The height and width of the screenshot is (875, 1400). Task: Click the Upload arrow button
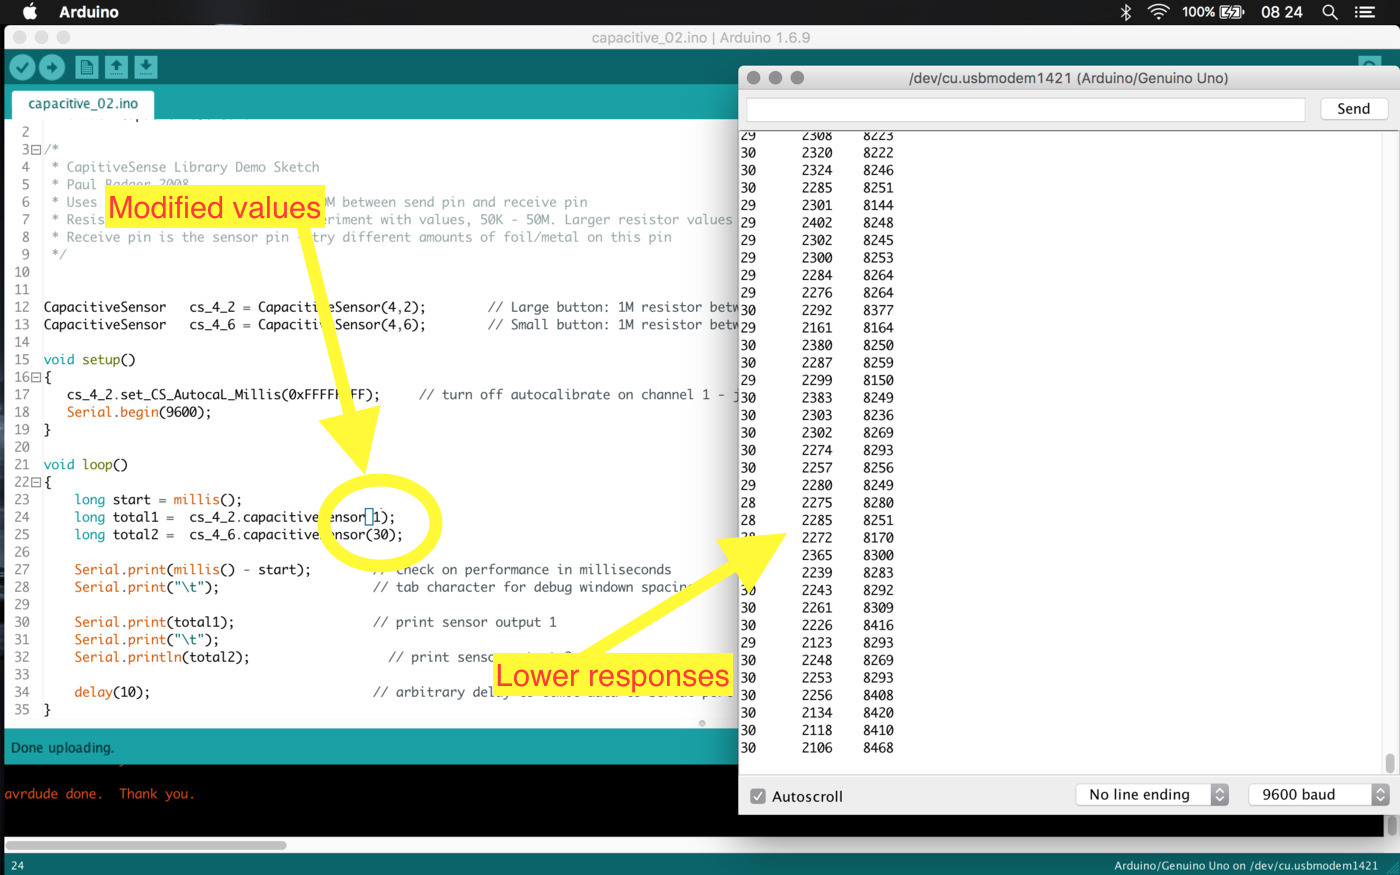click(x=51, y=67)
